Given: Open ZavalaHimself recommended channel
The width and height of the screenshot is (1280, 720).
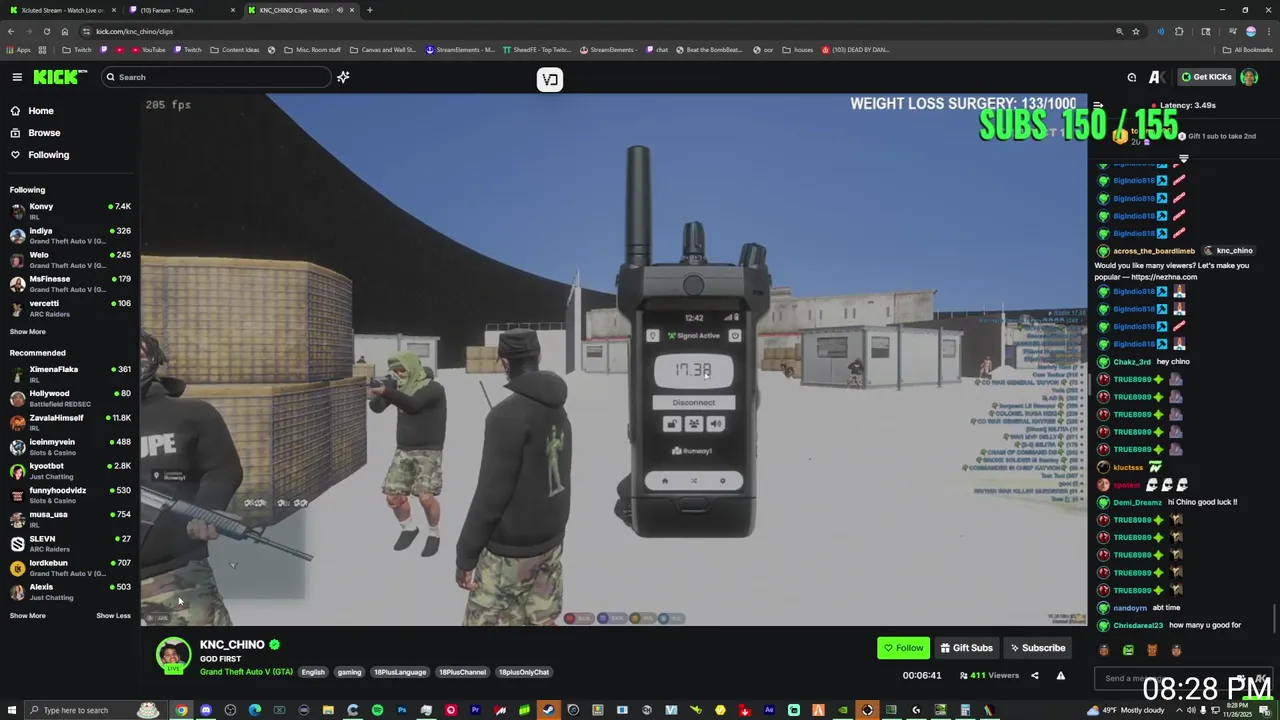Looking at the screenshot, I should click(70, 422).
